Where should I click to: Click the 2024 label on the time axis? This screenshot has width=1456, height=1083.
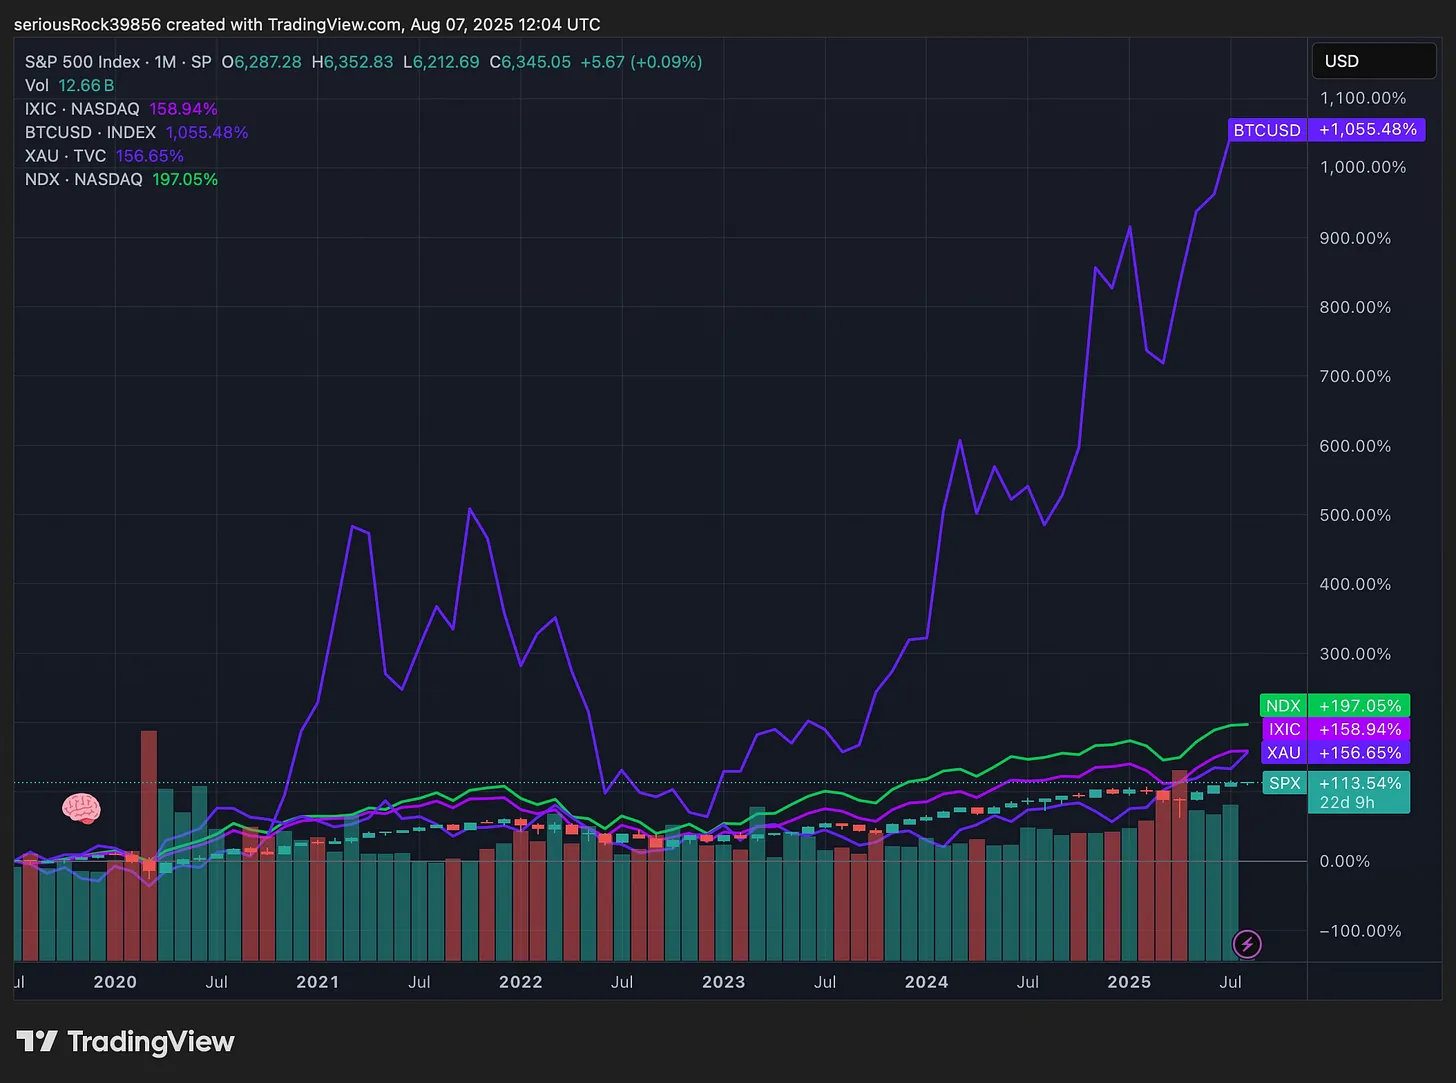pyautogui.click(x=927, y=982)
